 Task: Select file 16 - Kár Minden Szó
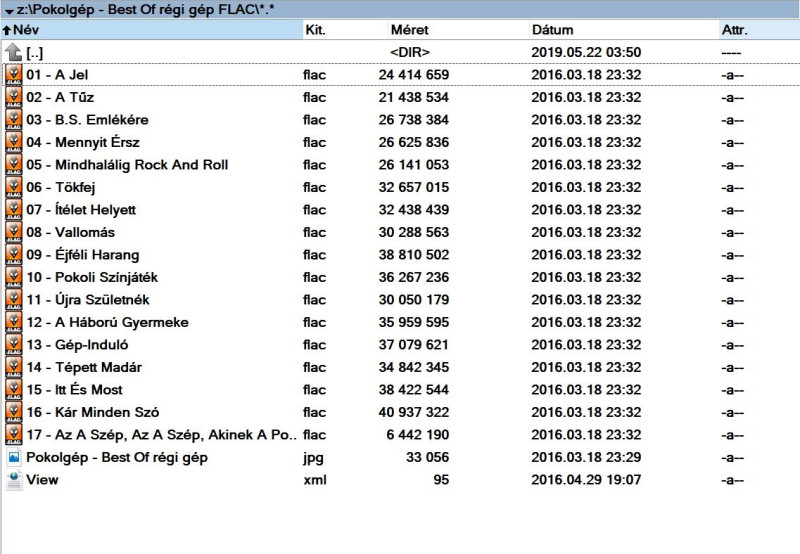point(93,412)
